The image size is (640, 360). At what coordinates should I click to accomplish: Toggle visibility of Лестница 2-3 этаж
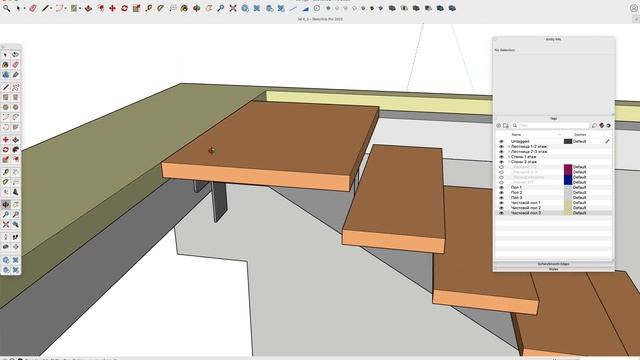(502, 151)
